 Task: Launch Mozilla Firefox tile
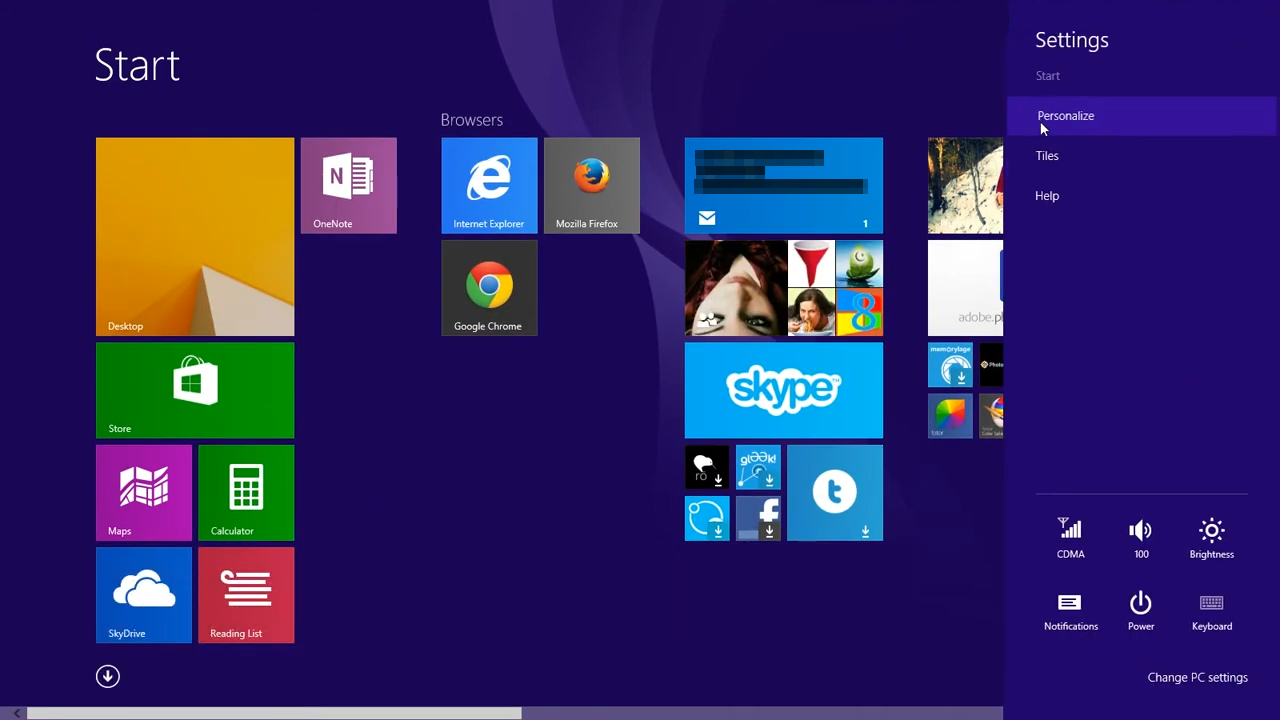click(591, 185)
